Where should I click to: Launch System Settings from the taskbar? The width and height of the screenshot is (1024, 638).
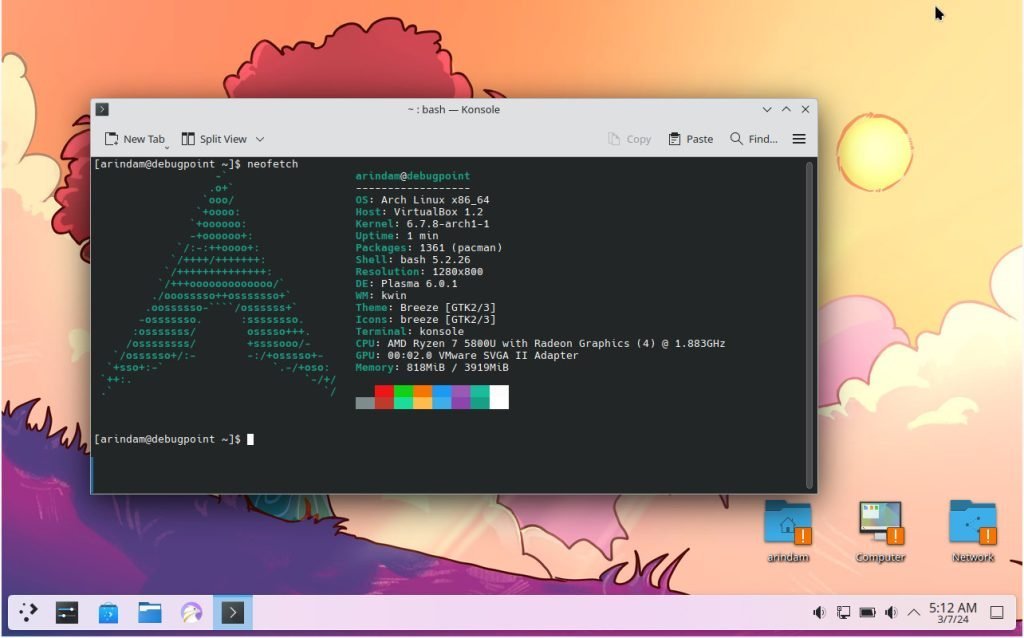(67, 613)
